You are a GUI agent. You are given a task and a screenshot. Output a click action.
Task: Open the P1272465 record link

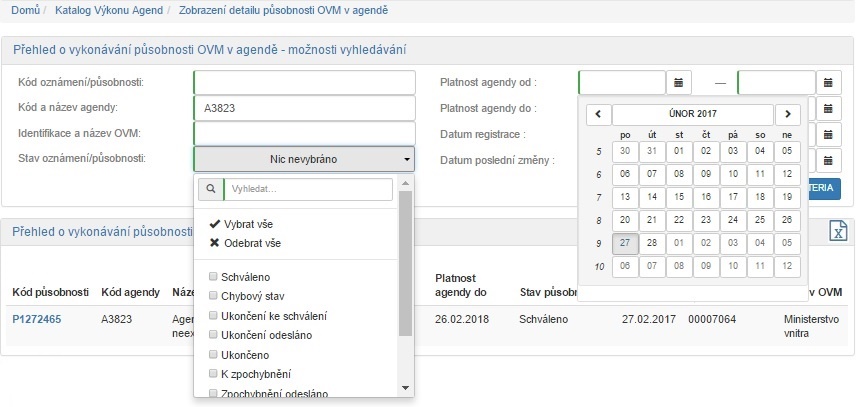37,319
